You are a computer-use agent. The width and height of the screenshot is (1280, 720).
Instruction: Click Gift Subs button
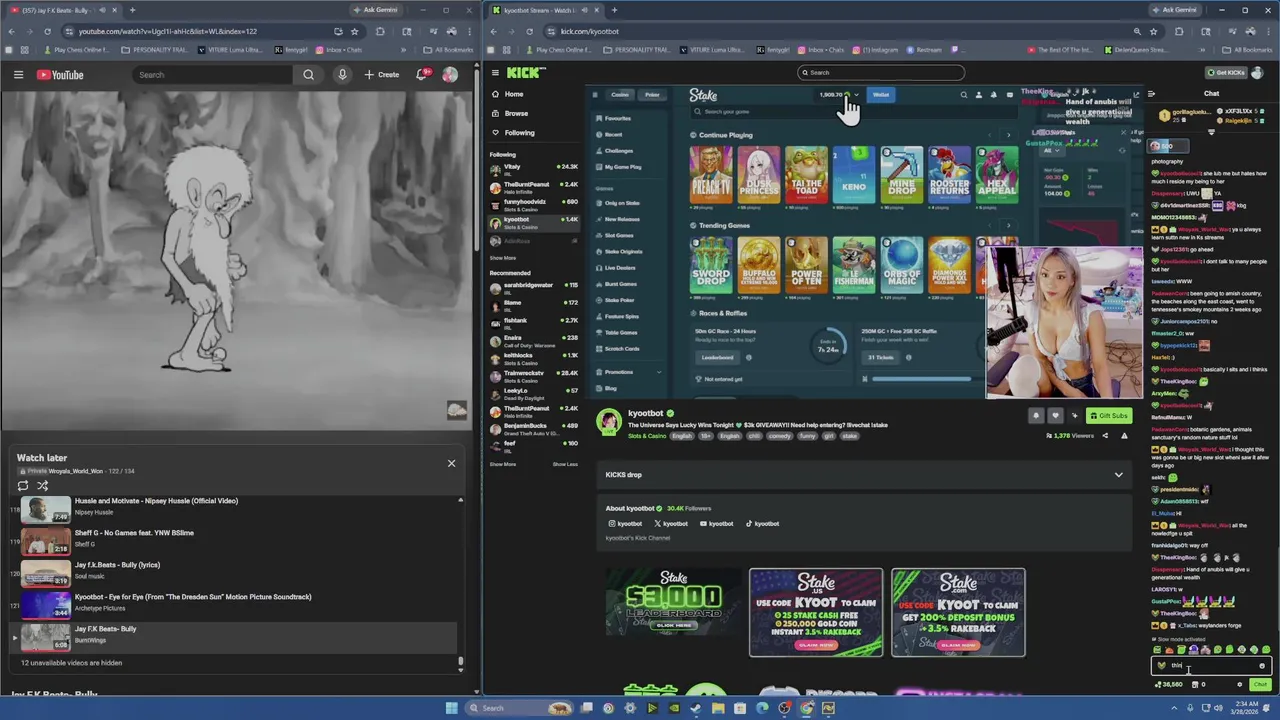click(x=1109, y=416)
